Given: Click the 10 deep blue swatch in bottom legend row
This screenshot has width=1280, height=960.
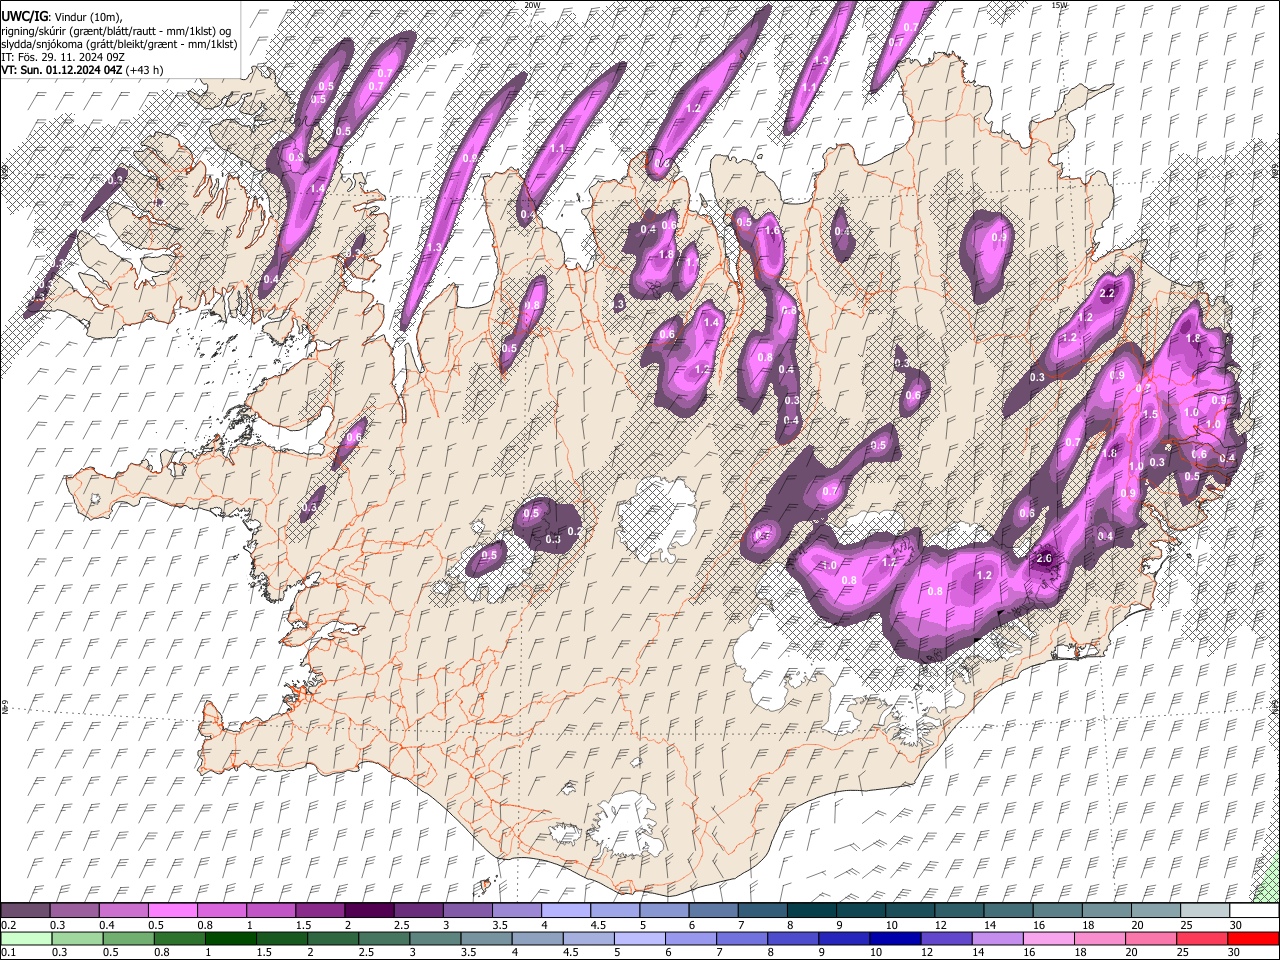Looking at the screenshot, I should [894, 938].
